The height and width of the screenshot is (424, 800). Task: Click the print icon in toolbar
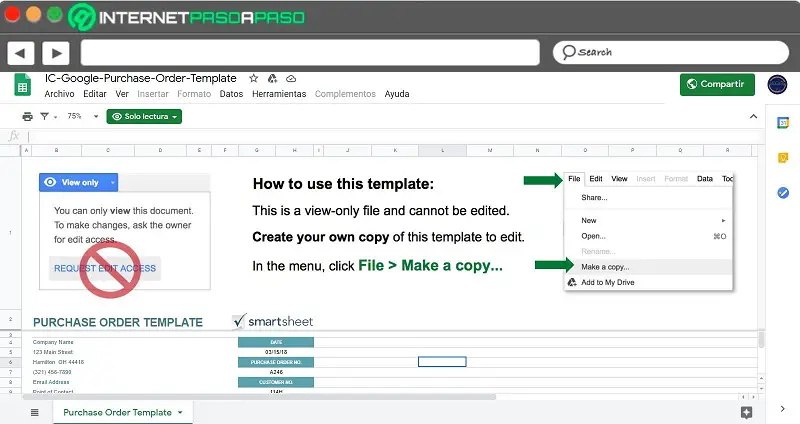point(28,116)
